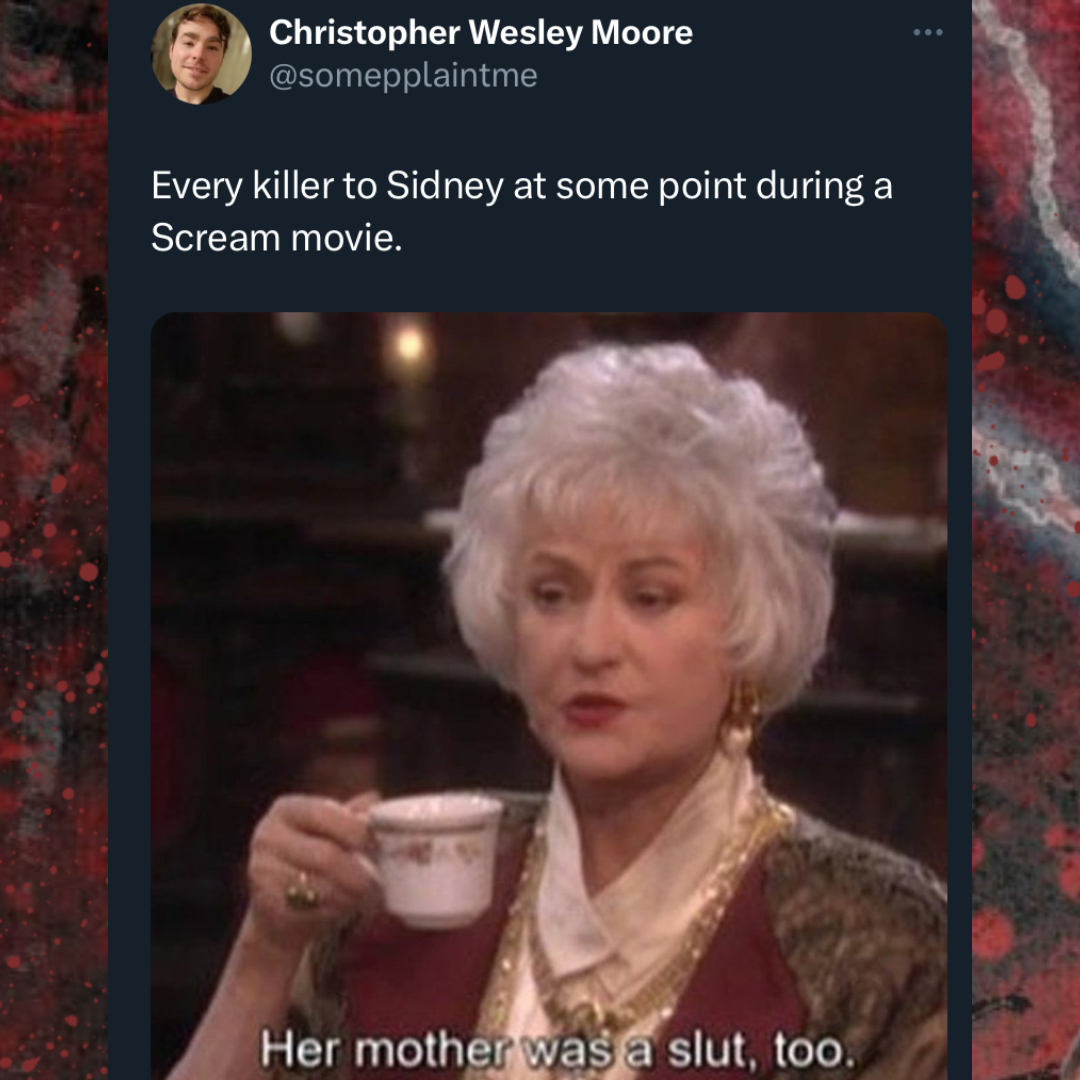The height and width of the screenshot is (1080, 1080).
Task: Click the glowing lamp in image background
Action: point(409,342)
